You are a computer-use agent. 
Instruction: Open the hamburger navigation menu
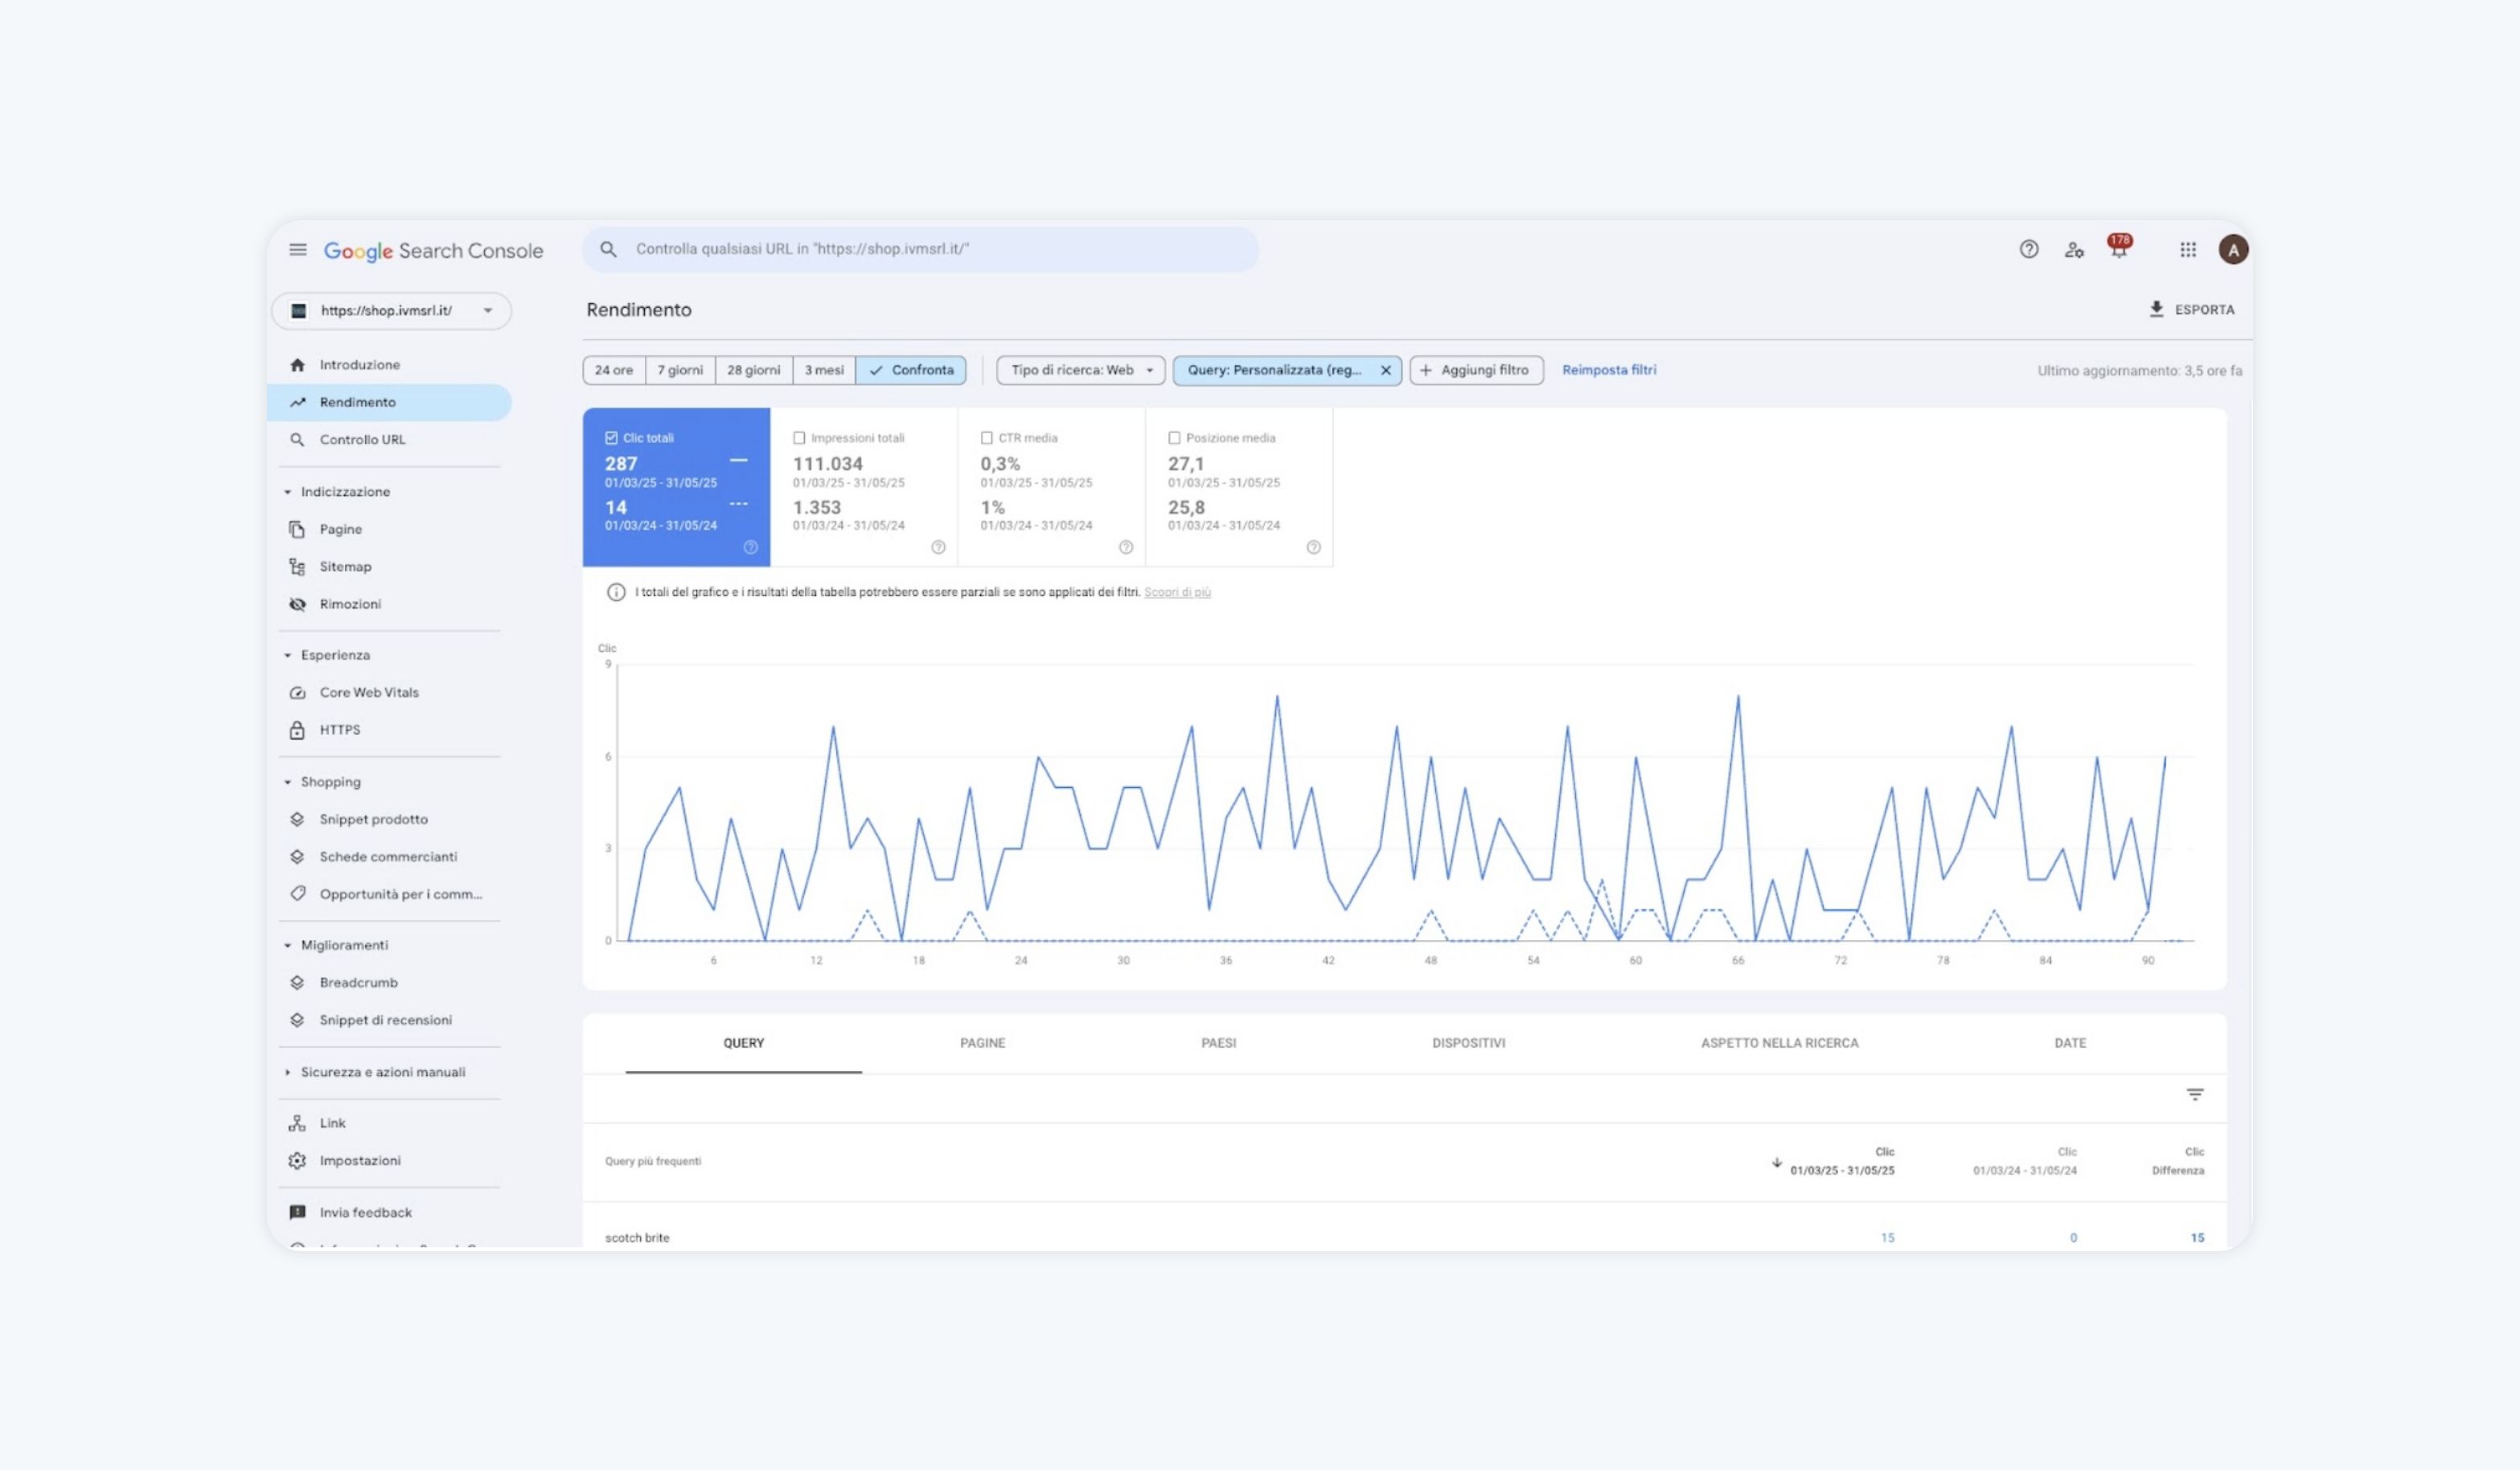(298, 250)
